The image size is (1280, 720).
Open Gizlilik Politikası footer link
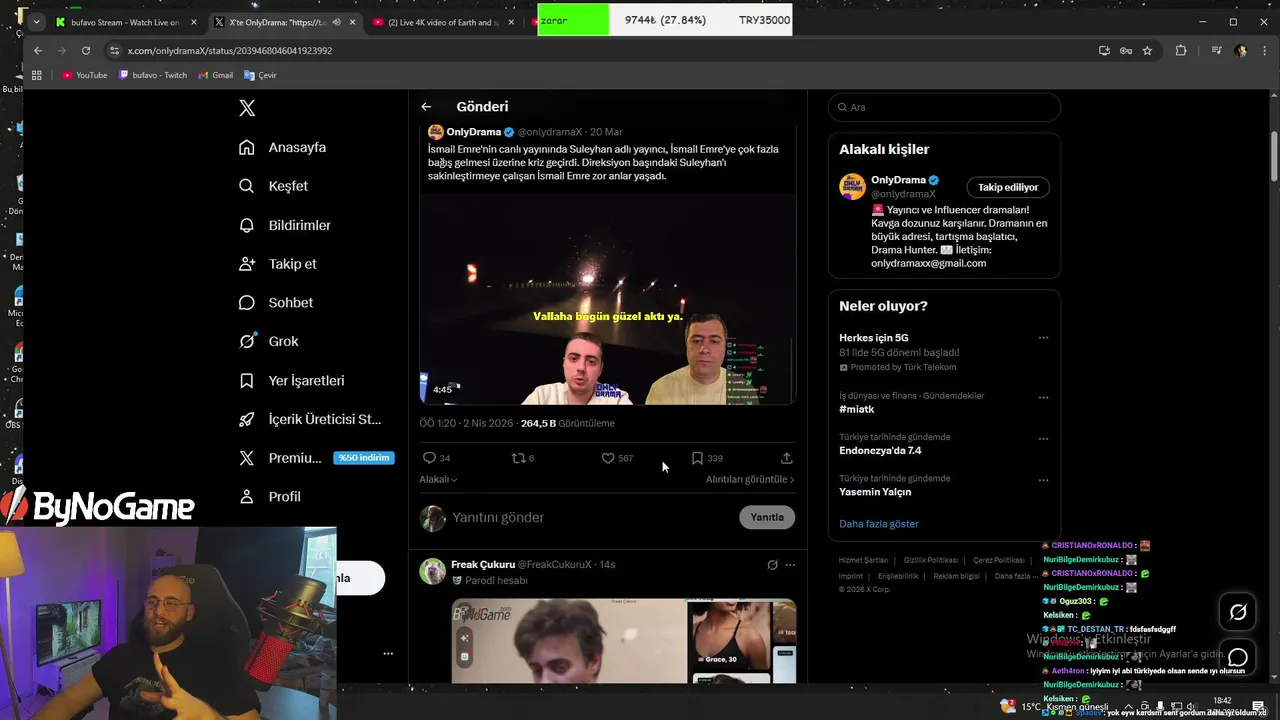[931, 560]
